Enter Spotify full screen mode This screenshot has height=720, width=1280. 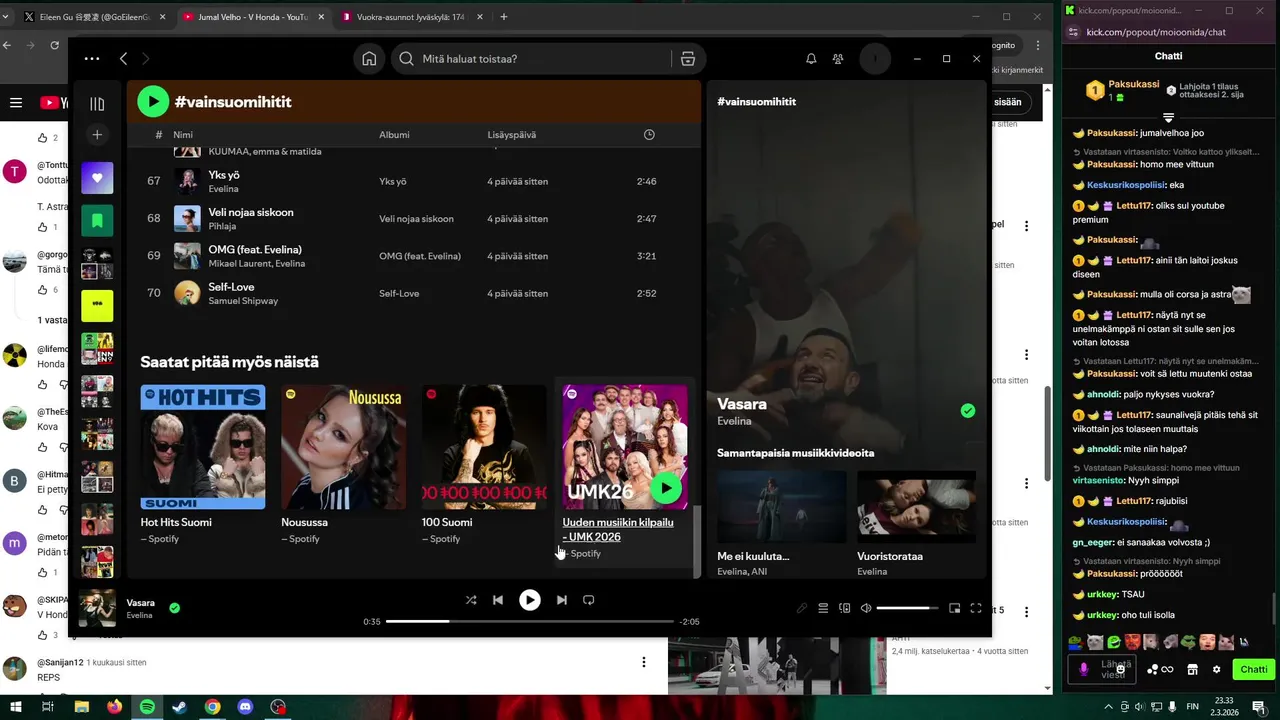[976, 608]
